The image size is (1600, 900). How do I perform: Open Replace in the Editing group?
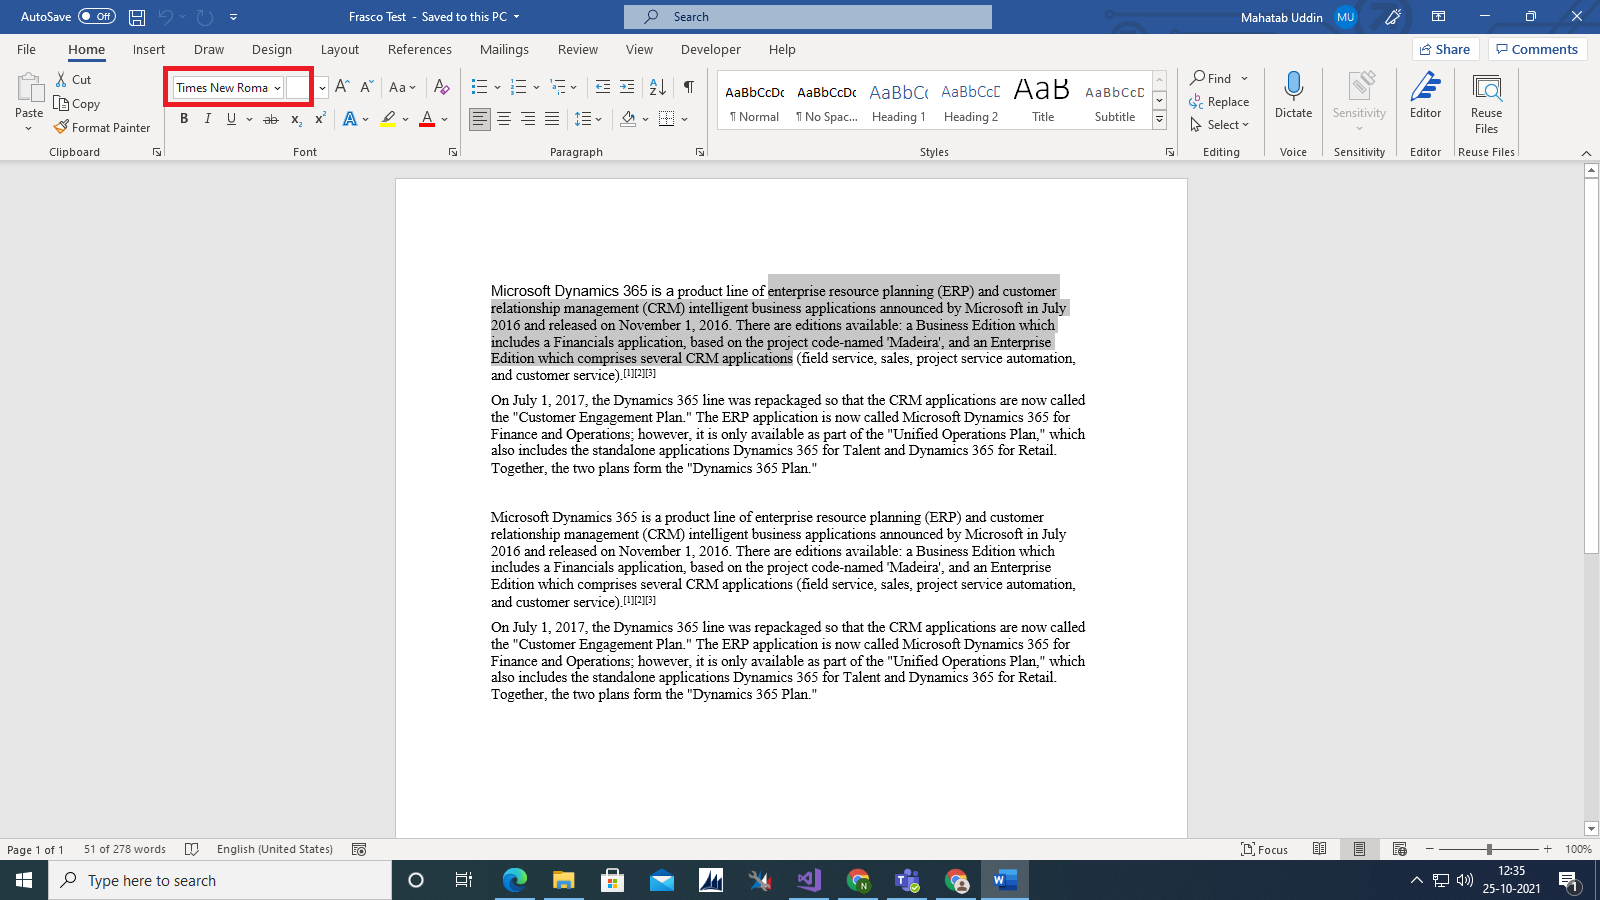click(x=1221, y=101)
